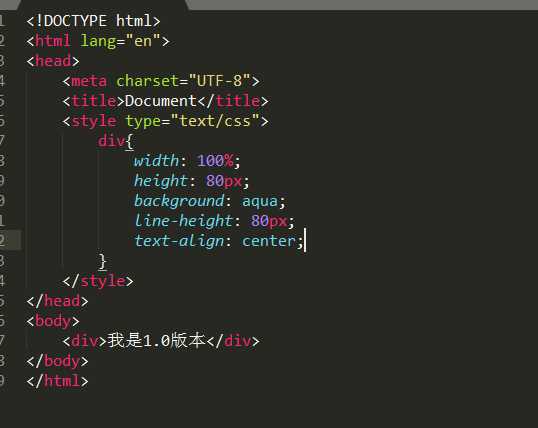538x428 pixels.
Task: Select the charset attribute
Action: coord(148,81)
